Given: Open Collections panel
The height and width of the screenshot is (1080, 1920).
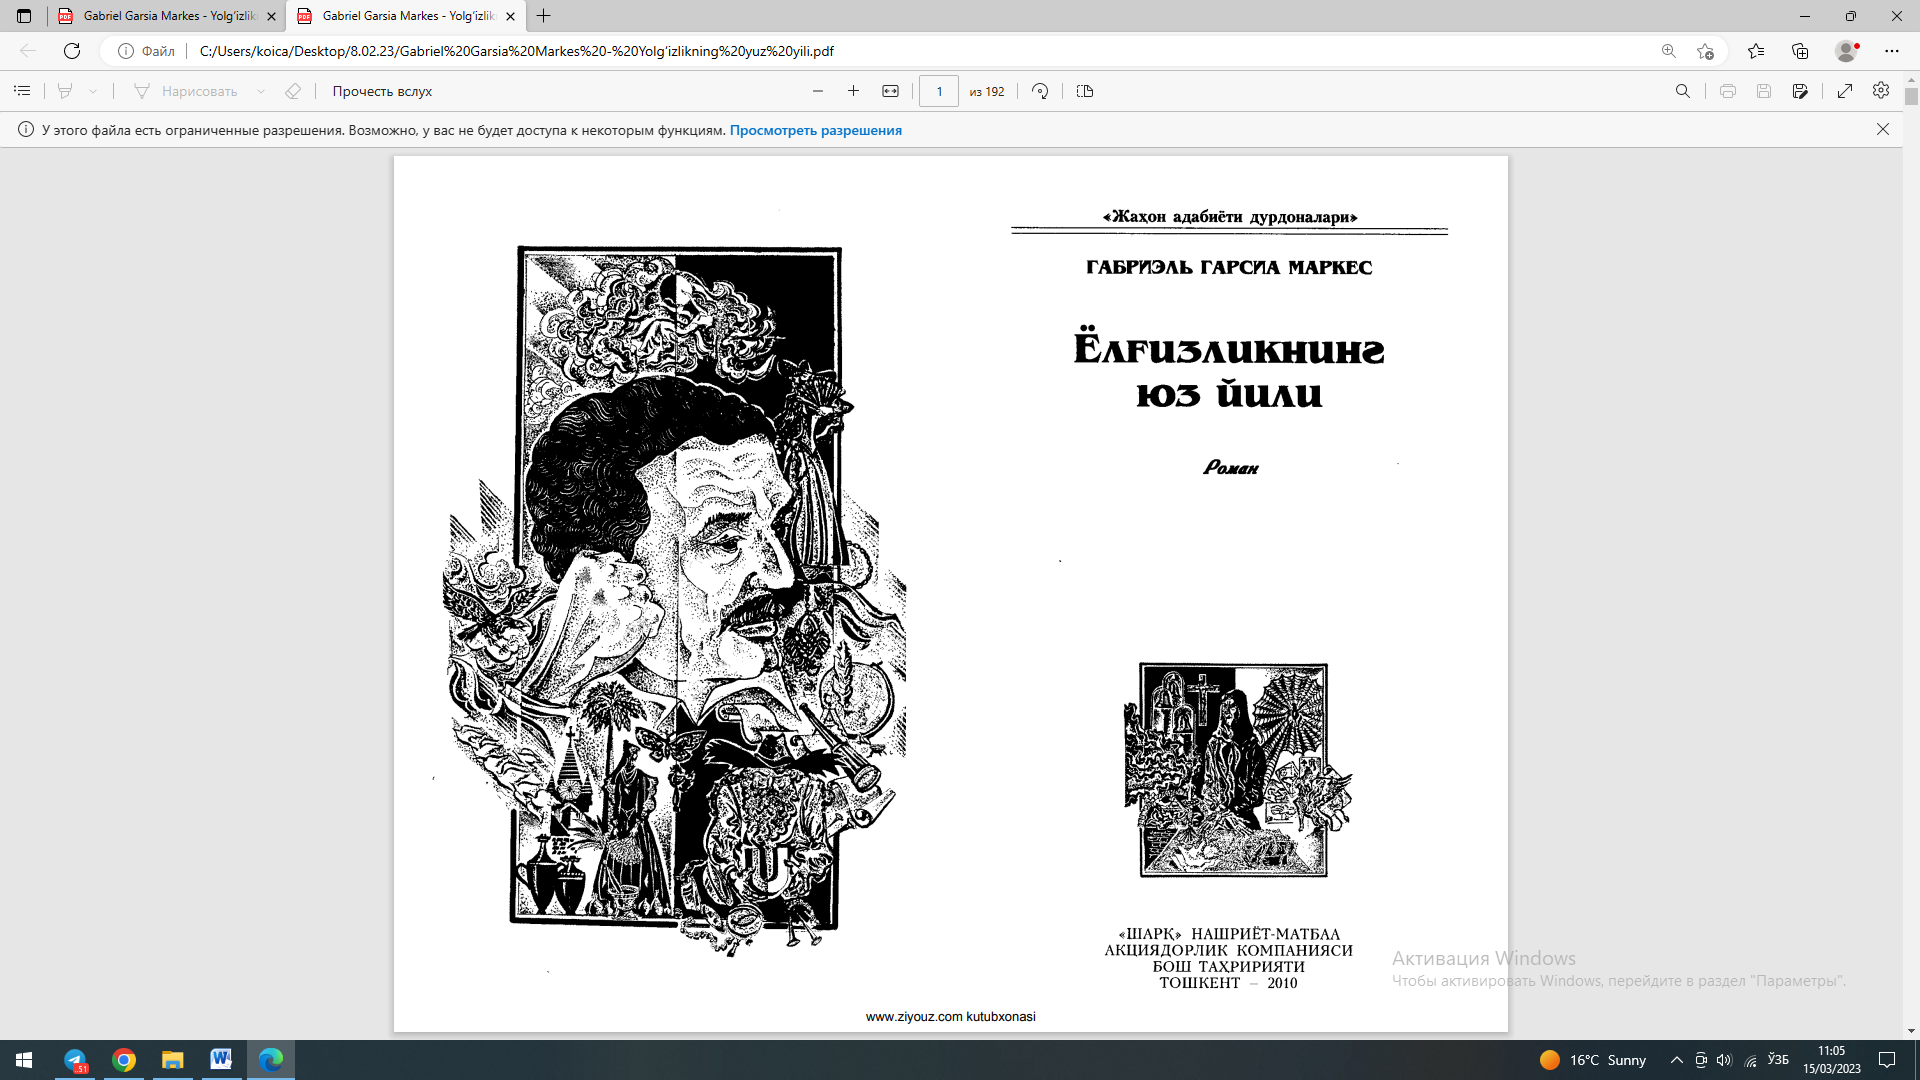Looking at the screenshot, I should (x=1800, y=51).
